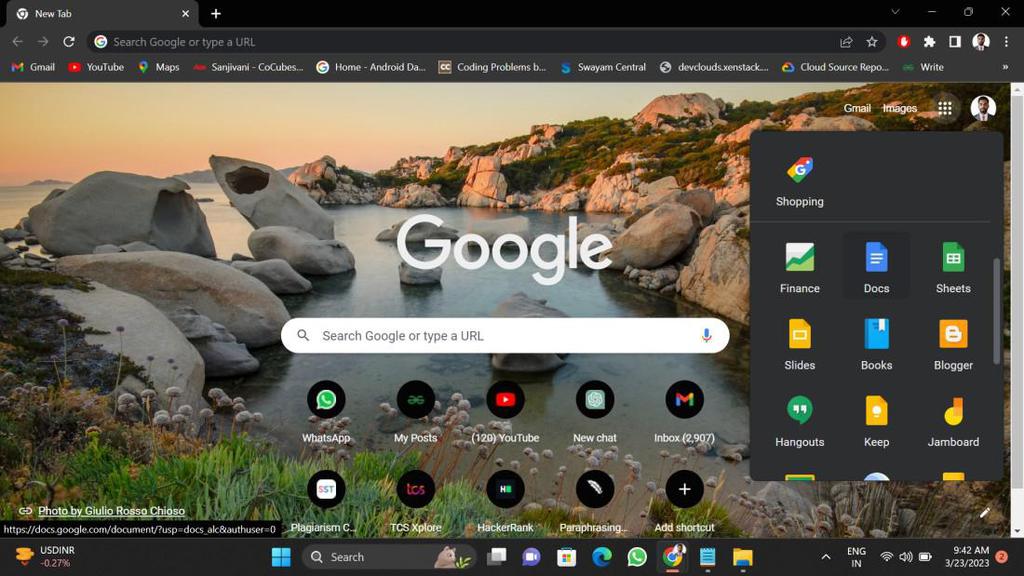Open Google Slides app
The image size is (1024, 576).
tap(799, 345)
